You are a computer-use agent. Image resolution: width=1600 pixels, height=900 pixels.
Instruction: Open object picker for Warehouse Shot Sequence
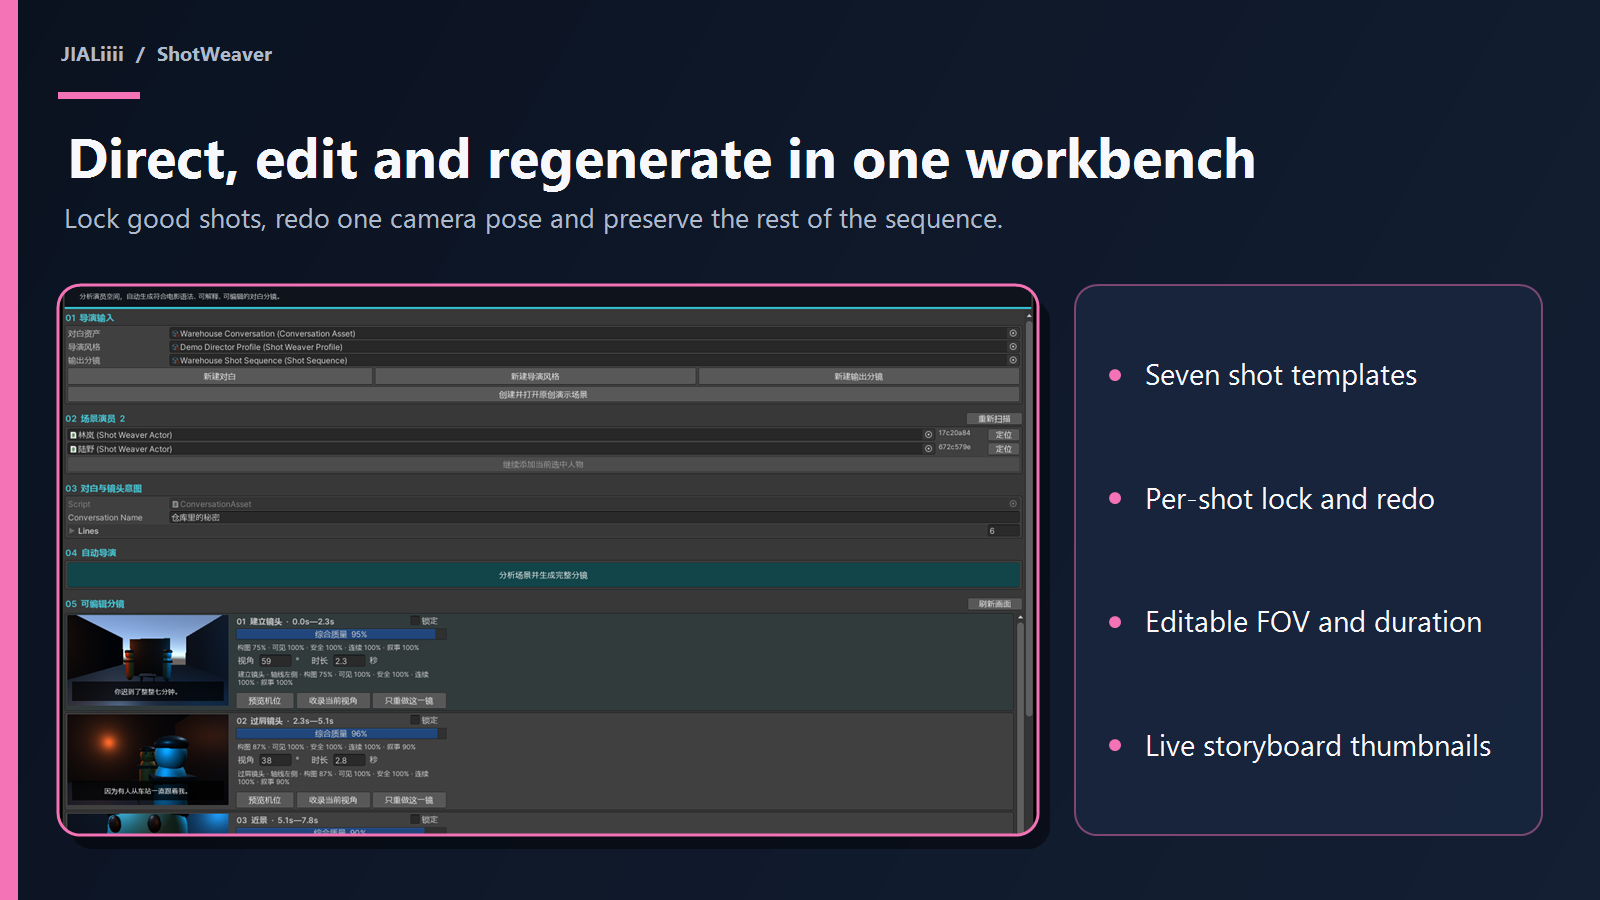(x=1013, y=360)
